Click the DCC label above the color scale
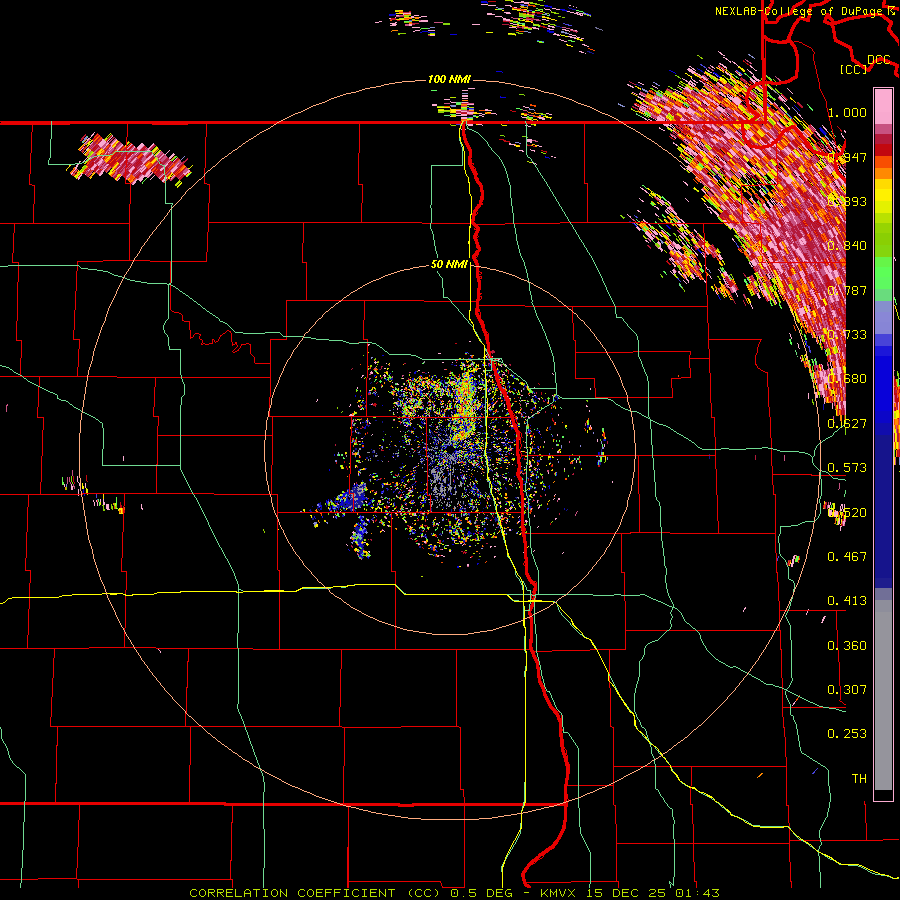The width and height of the screenshot is (900, 900). [x=879, y=60]
